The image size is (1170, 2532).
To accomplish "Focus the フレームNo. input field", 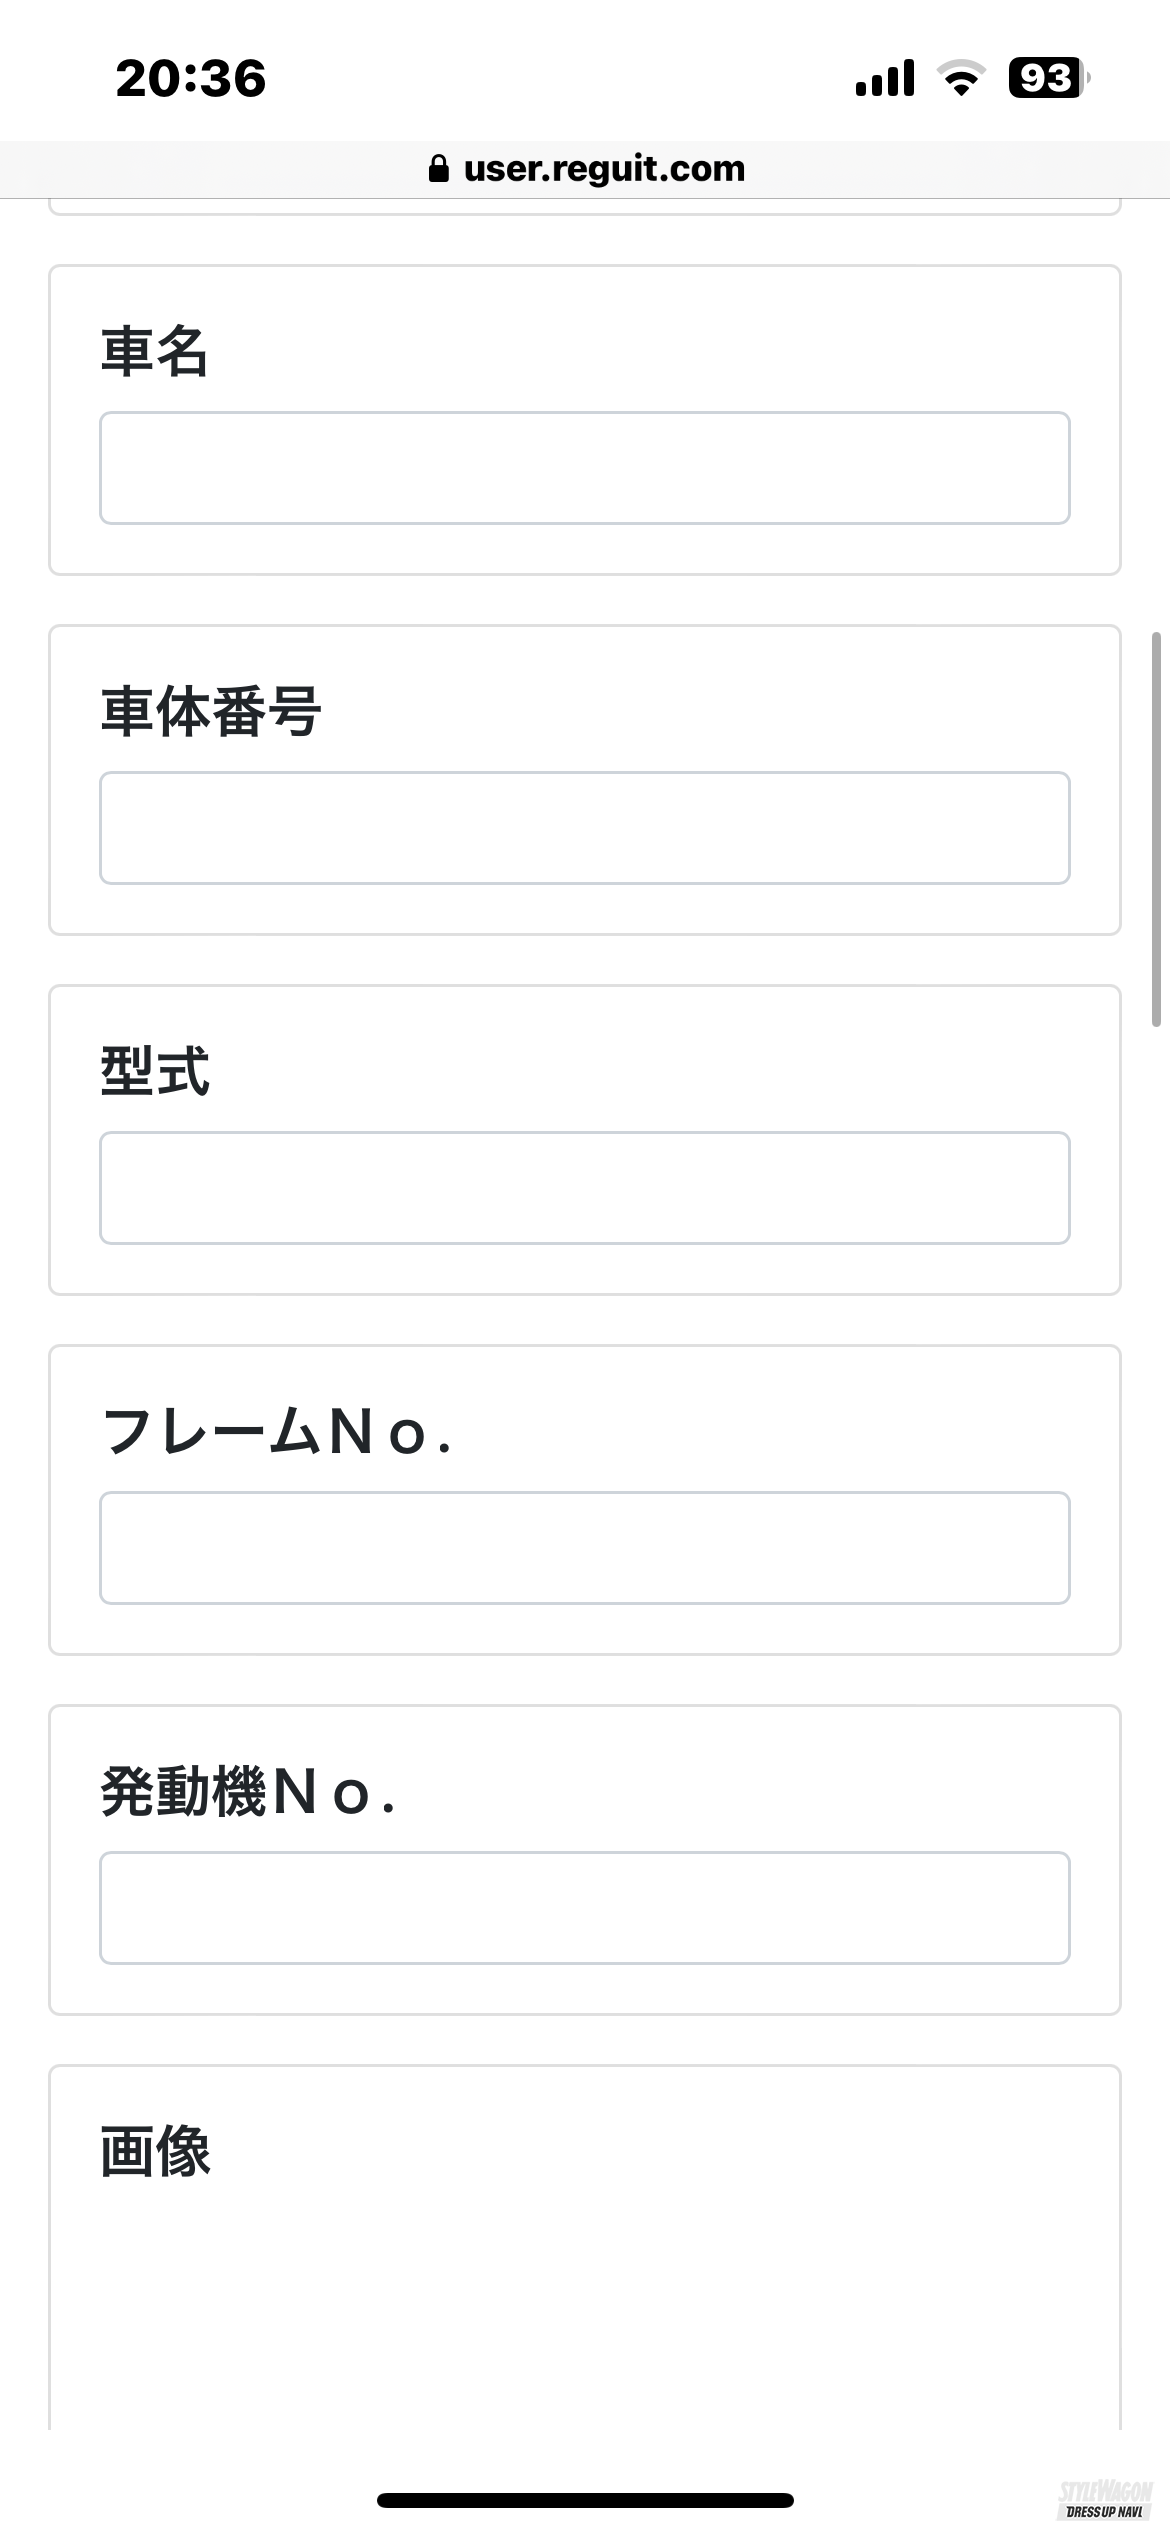I will coord(584,1548).
